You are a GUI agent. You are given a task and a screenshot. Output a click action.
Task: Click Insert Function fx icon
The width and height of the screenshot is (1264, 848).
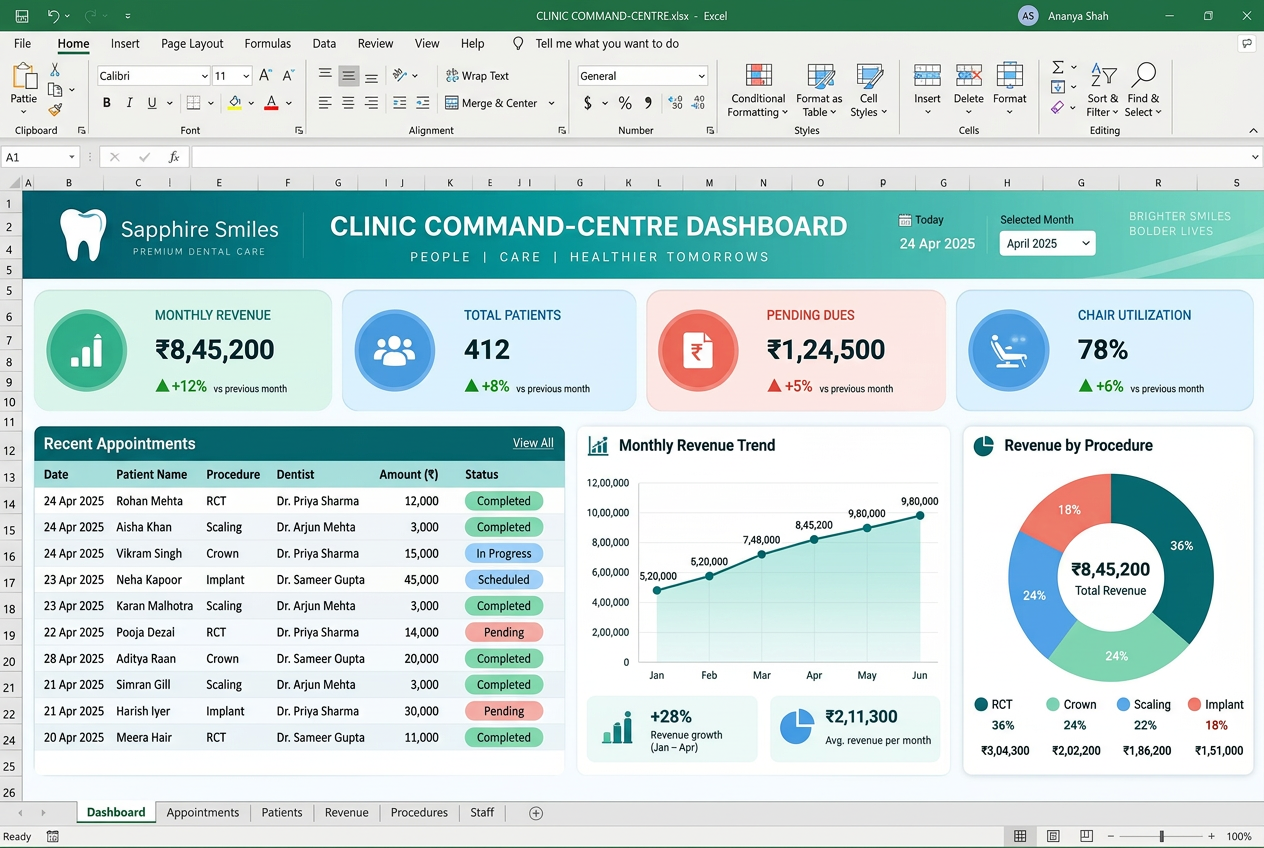pyautogui.click(x=174, y=157)
